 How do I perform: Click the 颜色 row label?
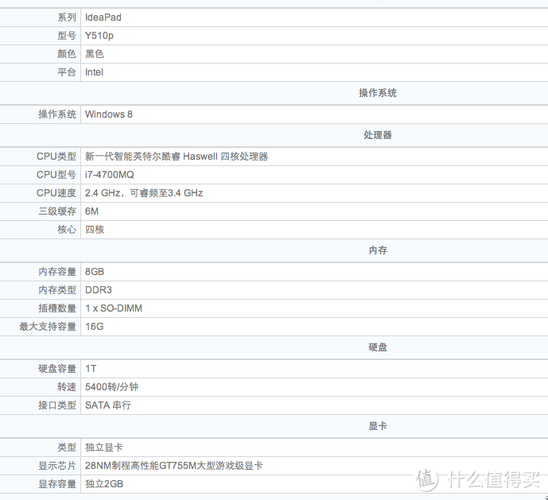[x=66, y=54]
